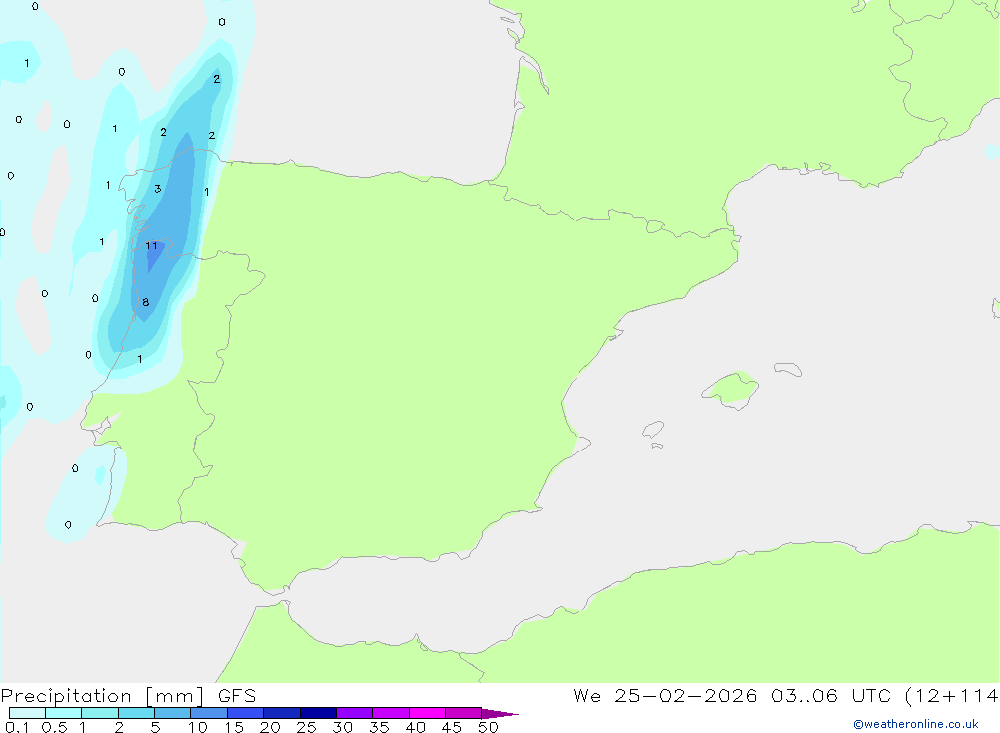Click the above-50 mm legend arrow tip
Image resolution: width=1000 pixels, height=733 pixels.
click(x=500, y=714)
